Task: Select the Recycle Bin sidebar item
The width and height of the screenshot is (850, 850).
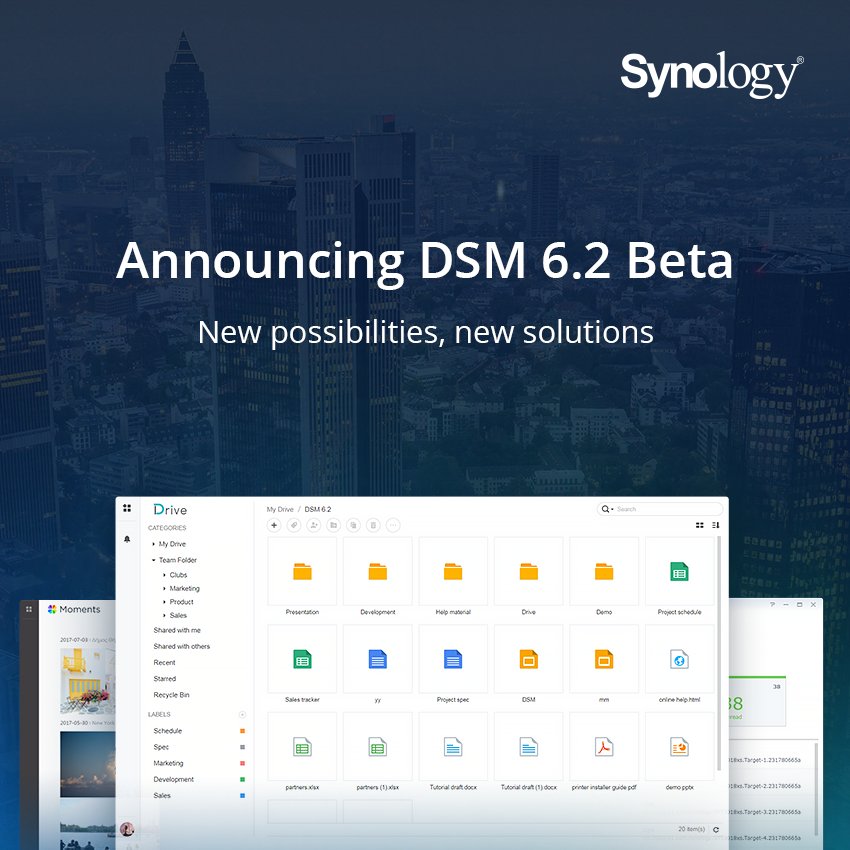Action: 172,695
